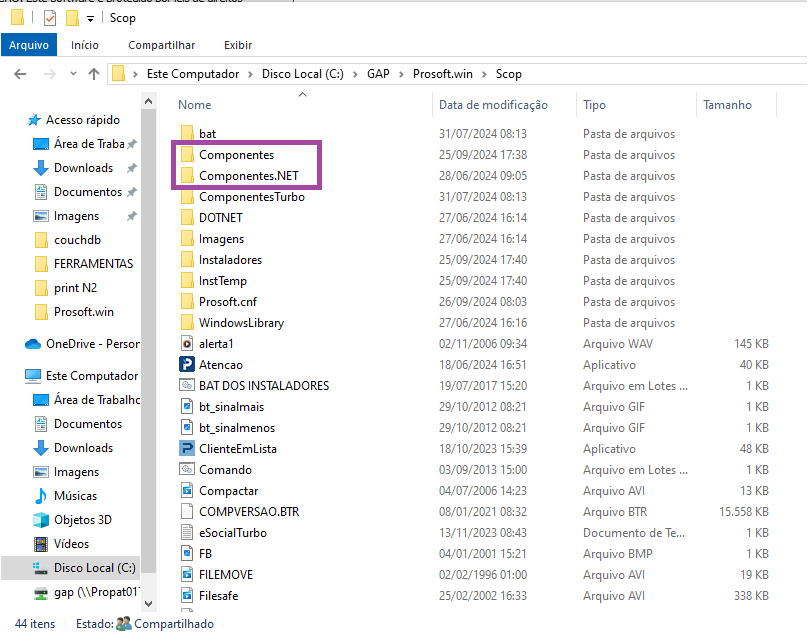Select the Componentes folder icon
Viewport: 811px width, 636px height.
(x=187, y=155)
